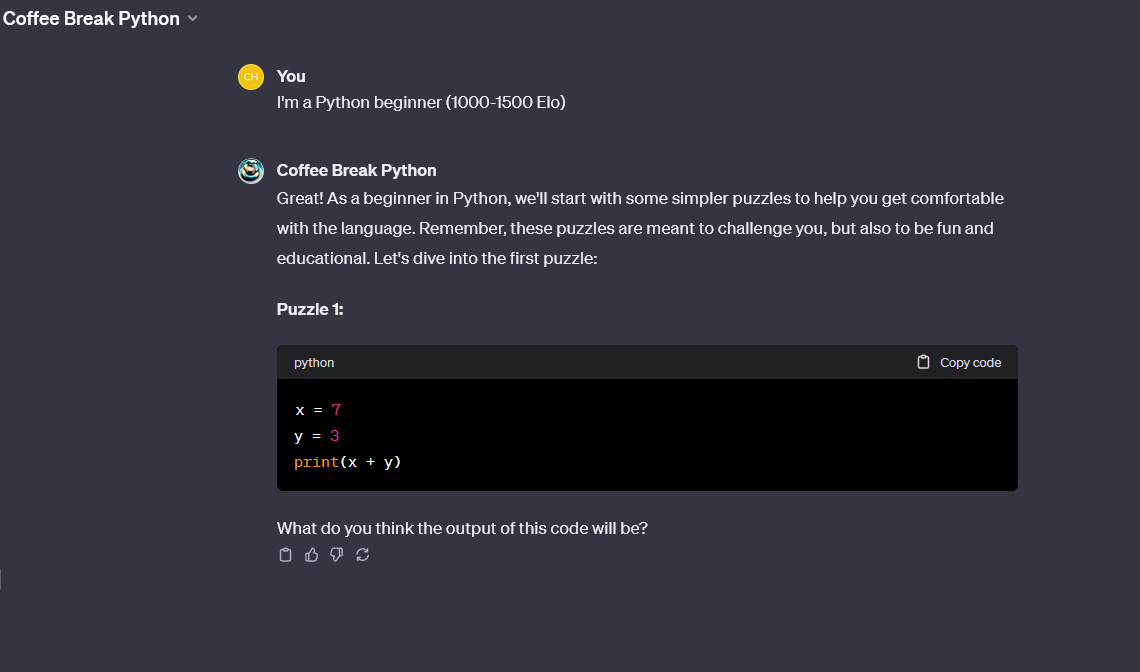The width and height of the screenshot is (1140, 672).
Task: Click the yellow CH user avatar
Action: [250, 76]
